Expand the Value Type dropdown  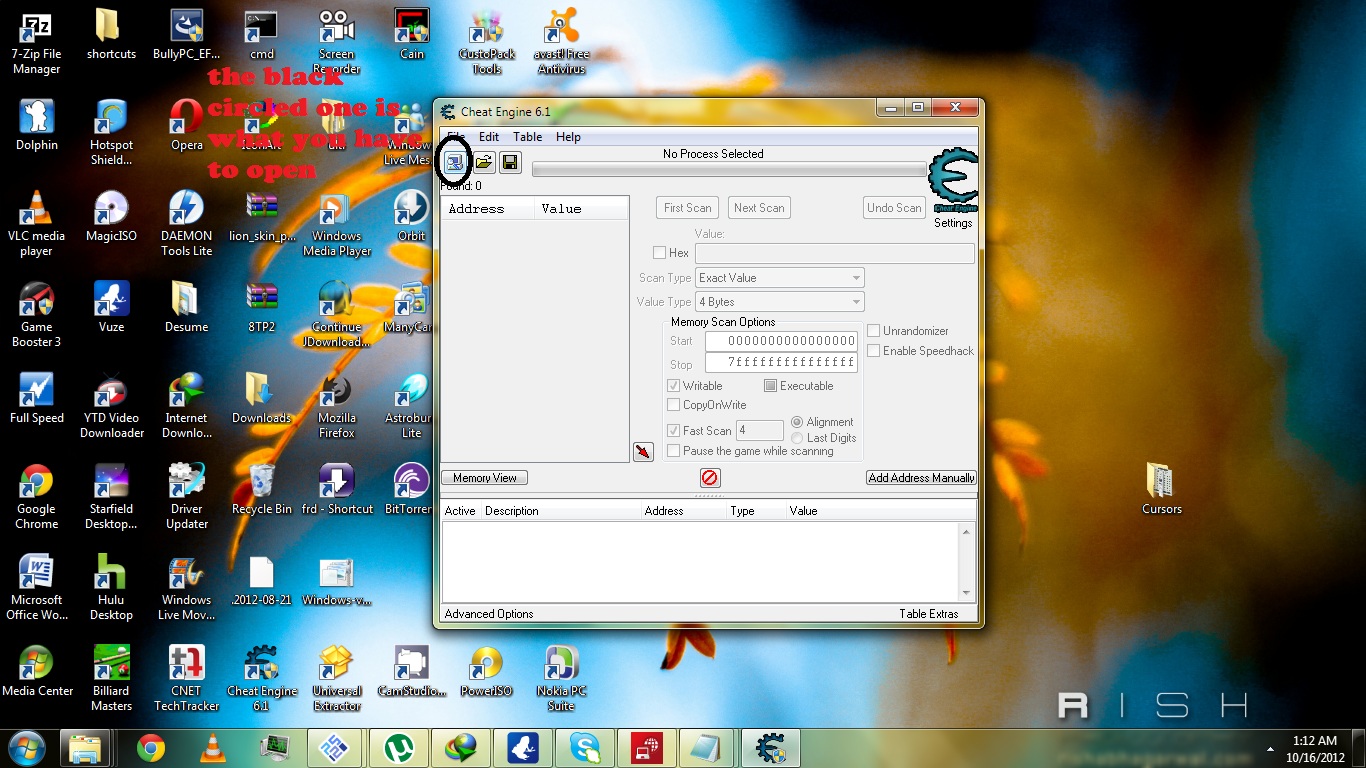pos(779,302)
